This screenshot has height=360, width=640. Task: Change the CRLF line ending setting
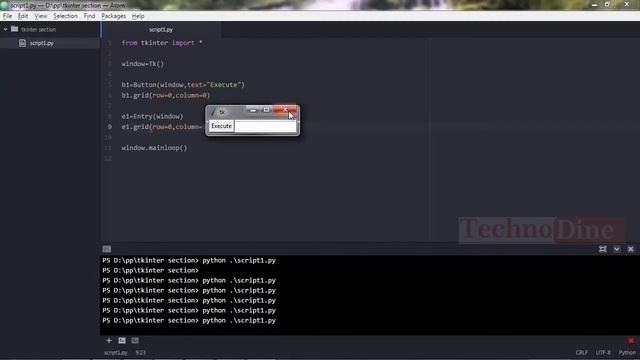[x=582, y=353]
